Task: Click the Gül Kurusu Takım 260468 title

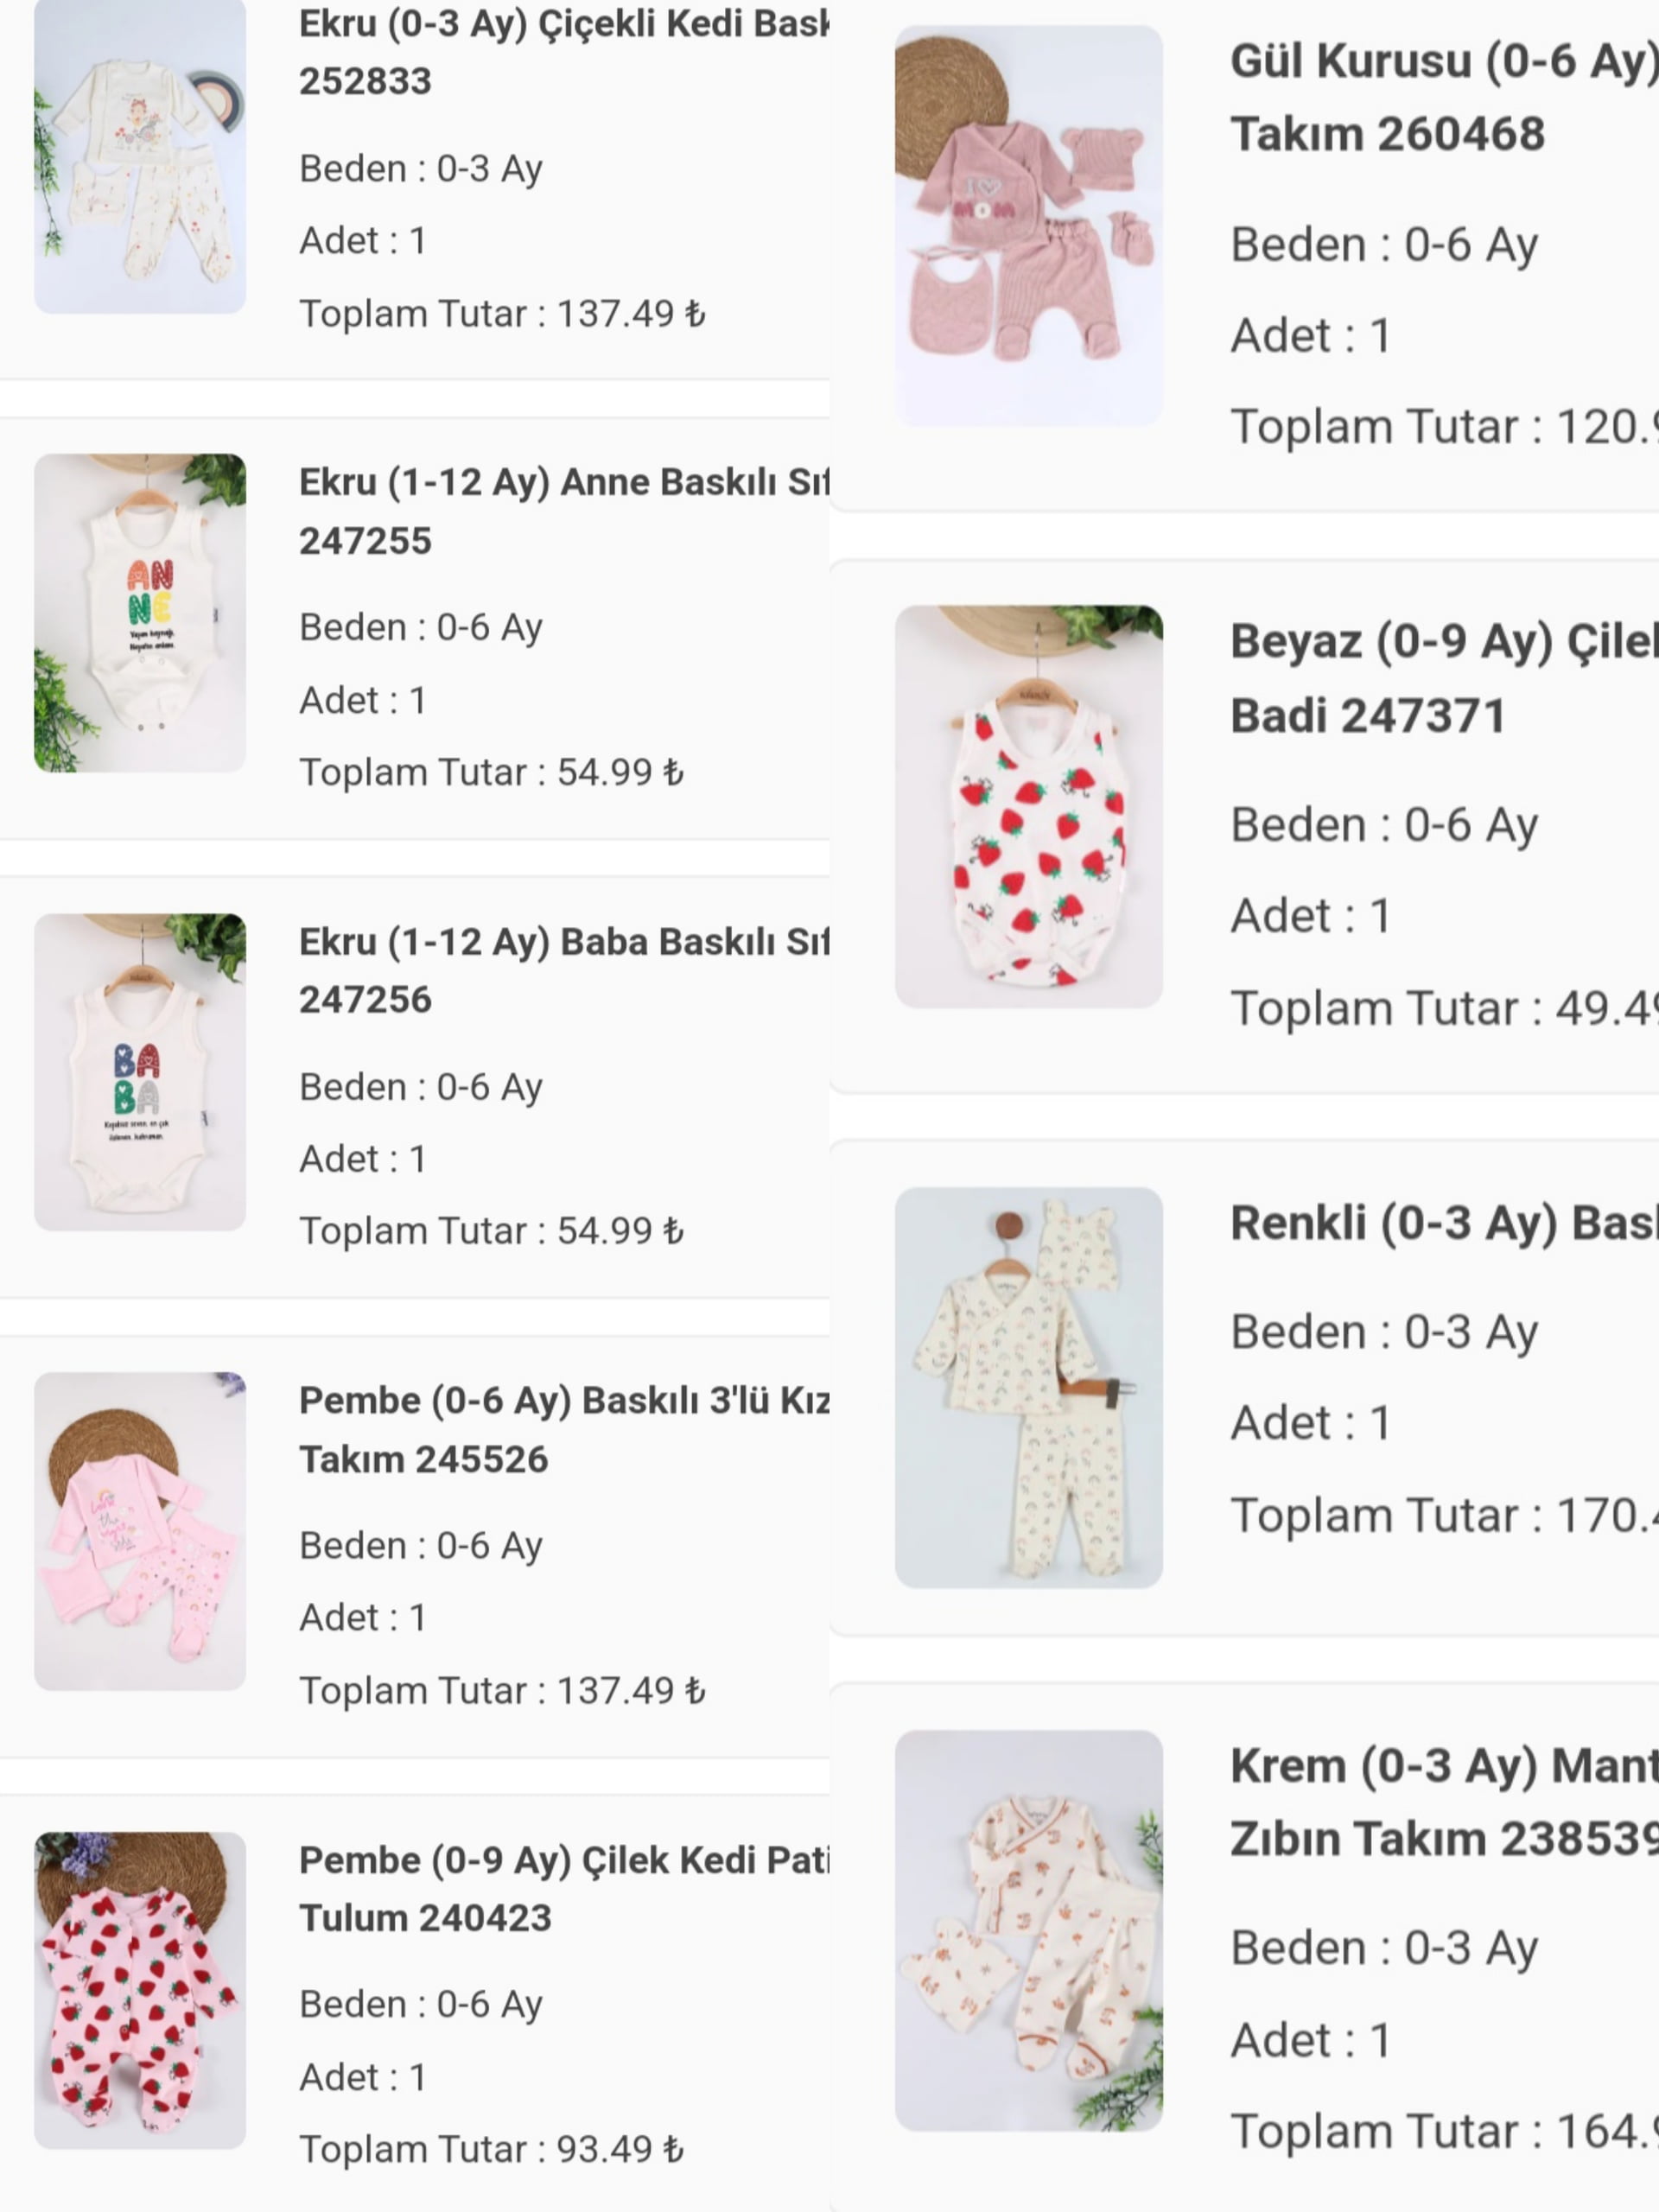Action: (1443, 97)
